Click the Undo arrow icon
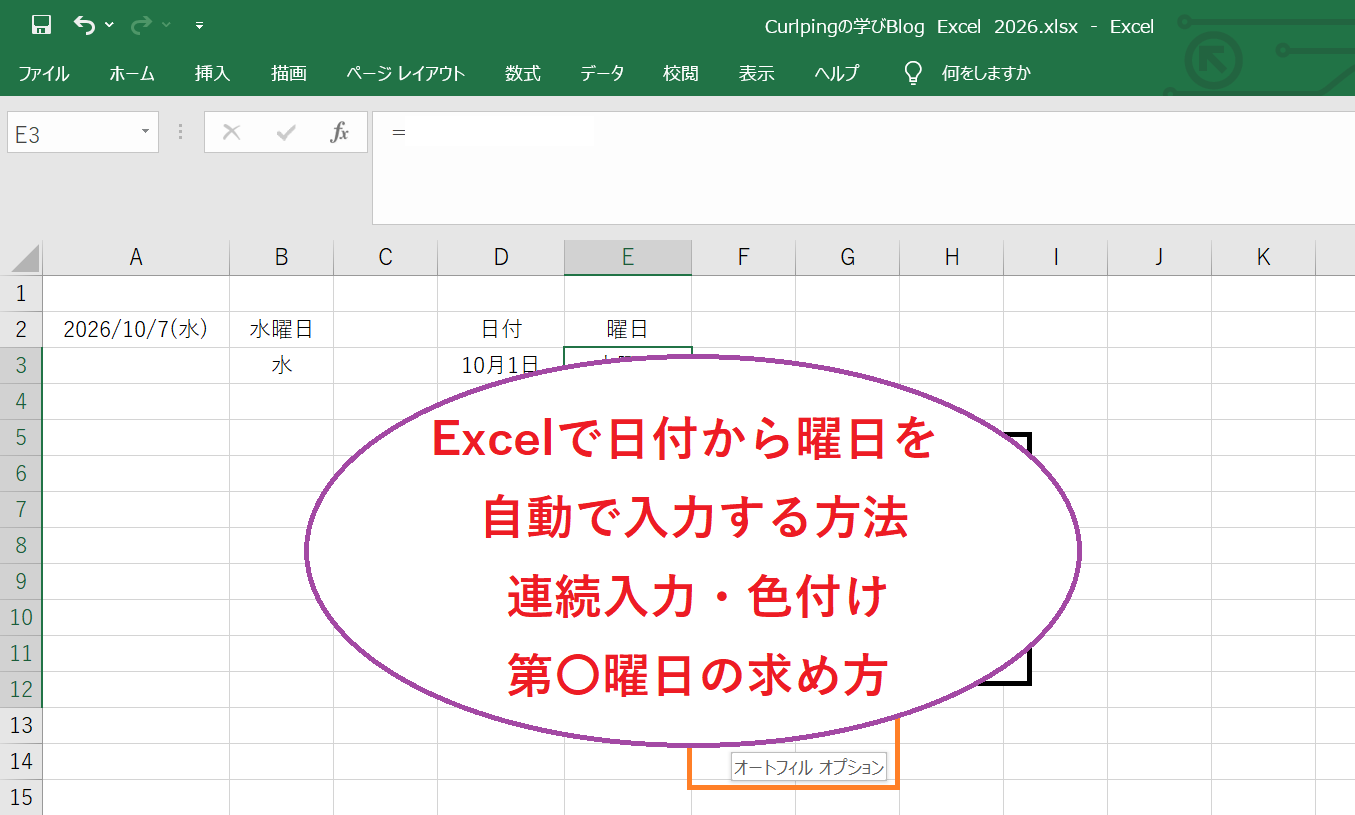The height and width of the screenshot is (815, 1355). 85,25
